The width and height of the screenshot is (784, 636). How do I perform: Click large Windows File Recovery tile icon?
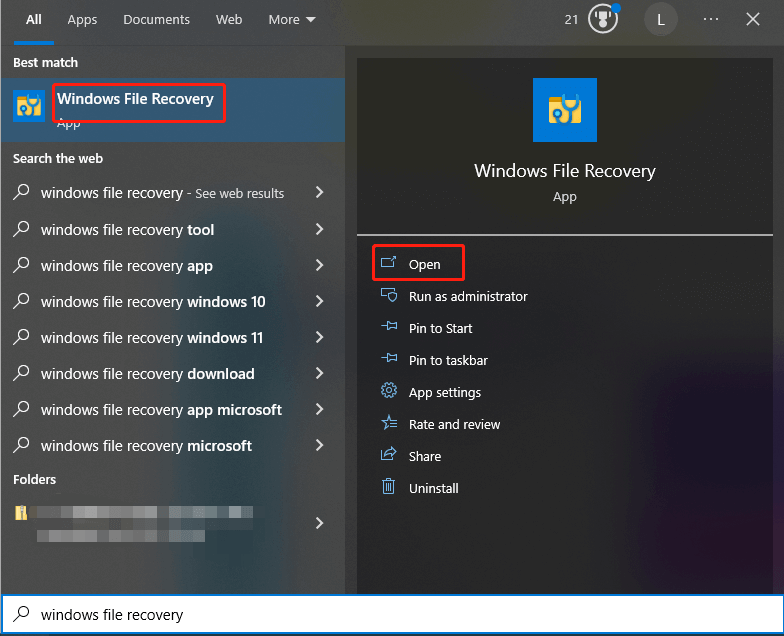(x=564, y=110)
